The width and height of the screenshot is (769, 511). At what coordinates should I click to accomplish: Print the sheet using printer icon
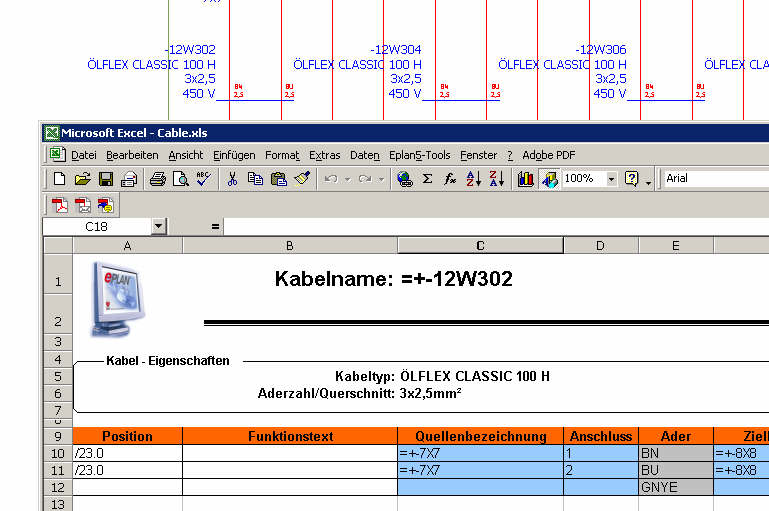tap(157, 179)
